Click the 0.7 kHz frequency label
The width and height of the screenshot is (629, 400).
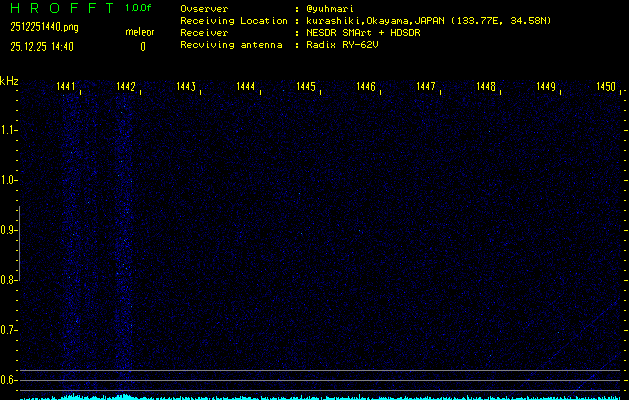pyautogui.click(x=7, y=330)
